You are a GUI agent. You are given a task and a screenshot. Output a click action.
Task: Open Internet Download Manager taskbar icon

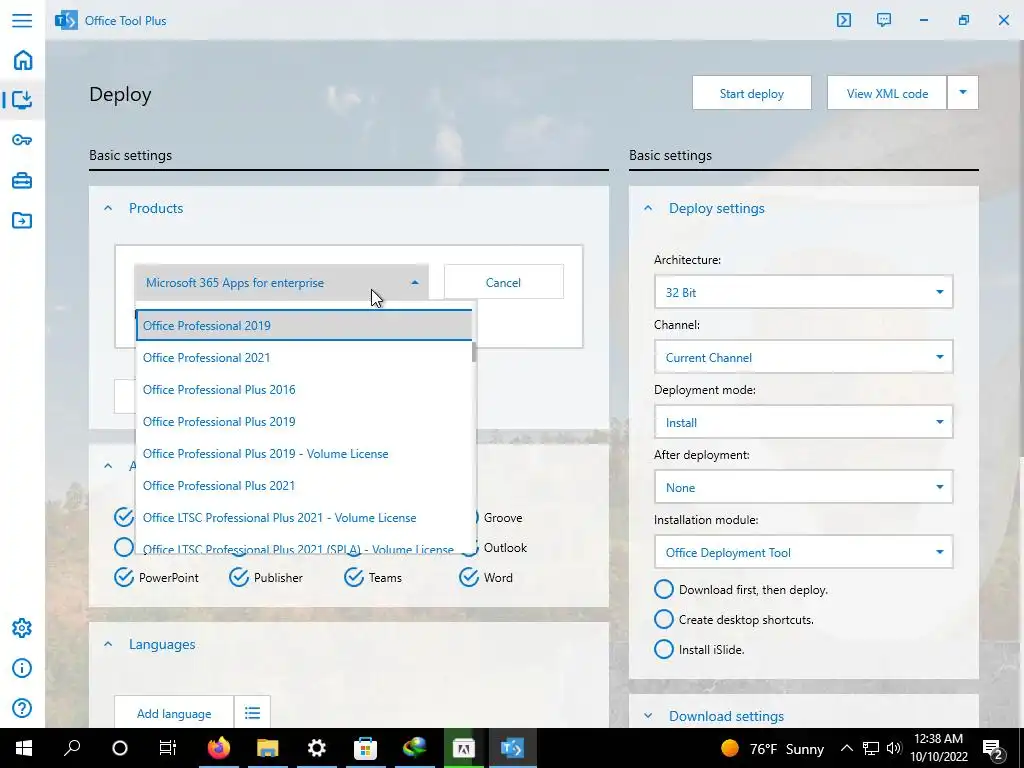(x=415, y=748)
